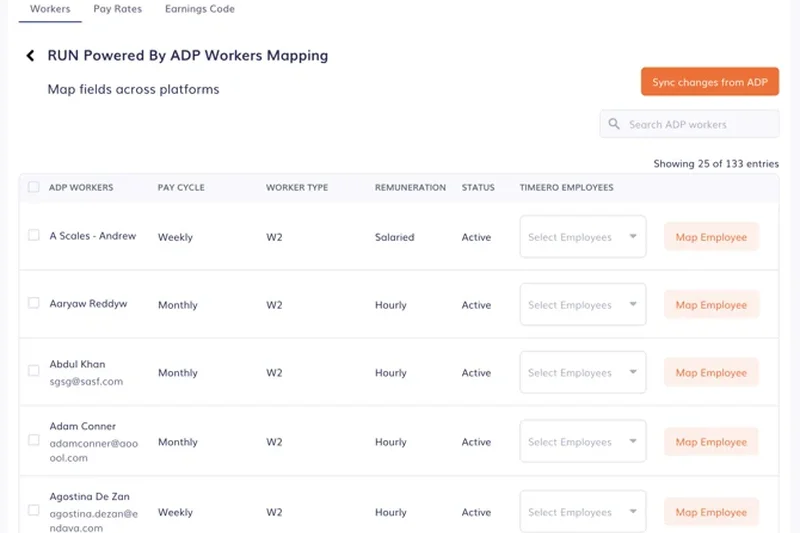800x533 pixels.
Task: Click the back arrow beside Workers Mapping title
Action: coord(31,56)
